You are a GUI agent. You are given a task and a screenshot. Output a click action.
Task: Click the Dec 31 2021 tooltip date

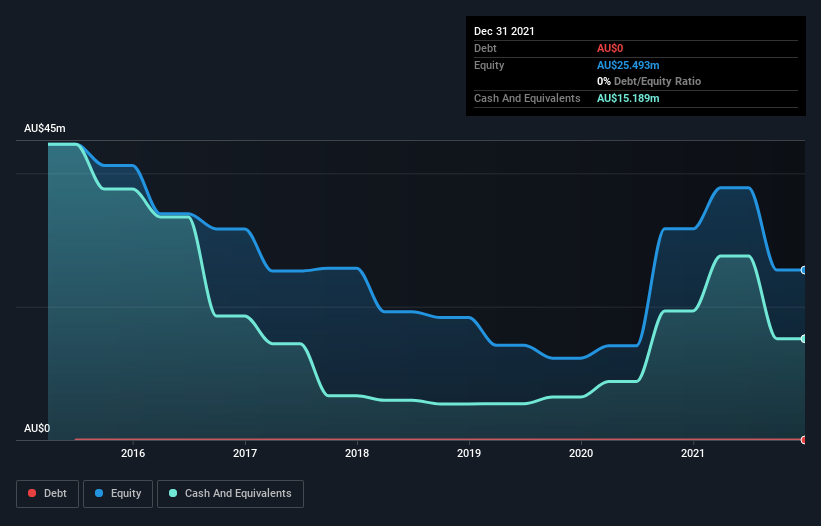504,31
